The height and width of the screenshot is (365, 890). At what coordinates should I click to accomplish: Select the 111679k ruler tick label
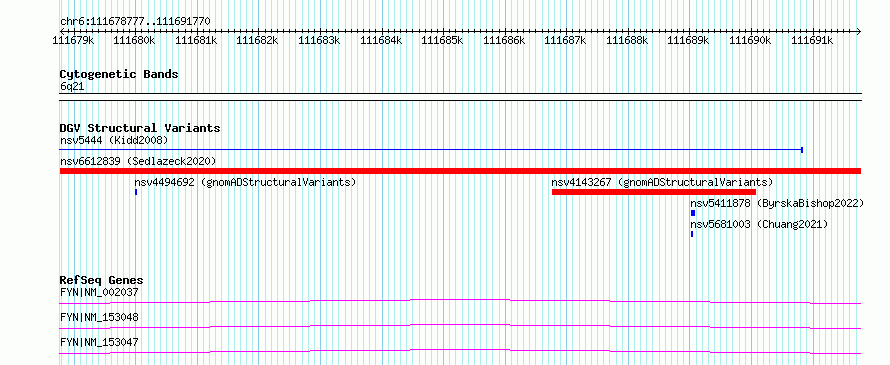pyautogui.click(x=73, y=40)
